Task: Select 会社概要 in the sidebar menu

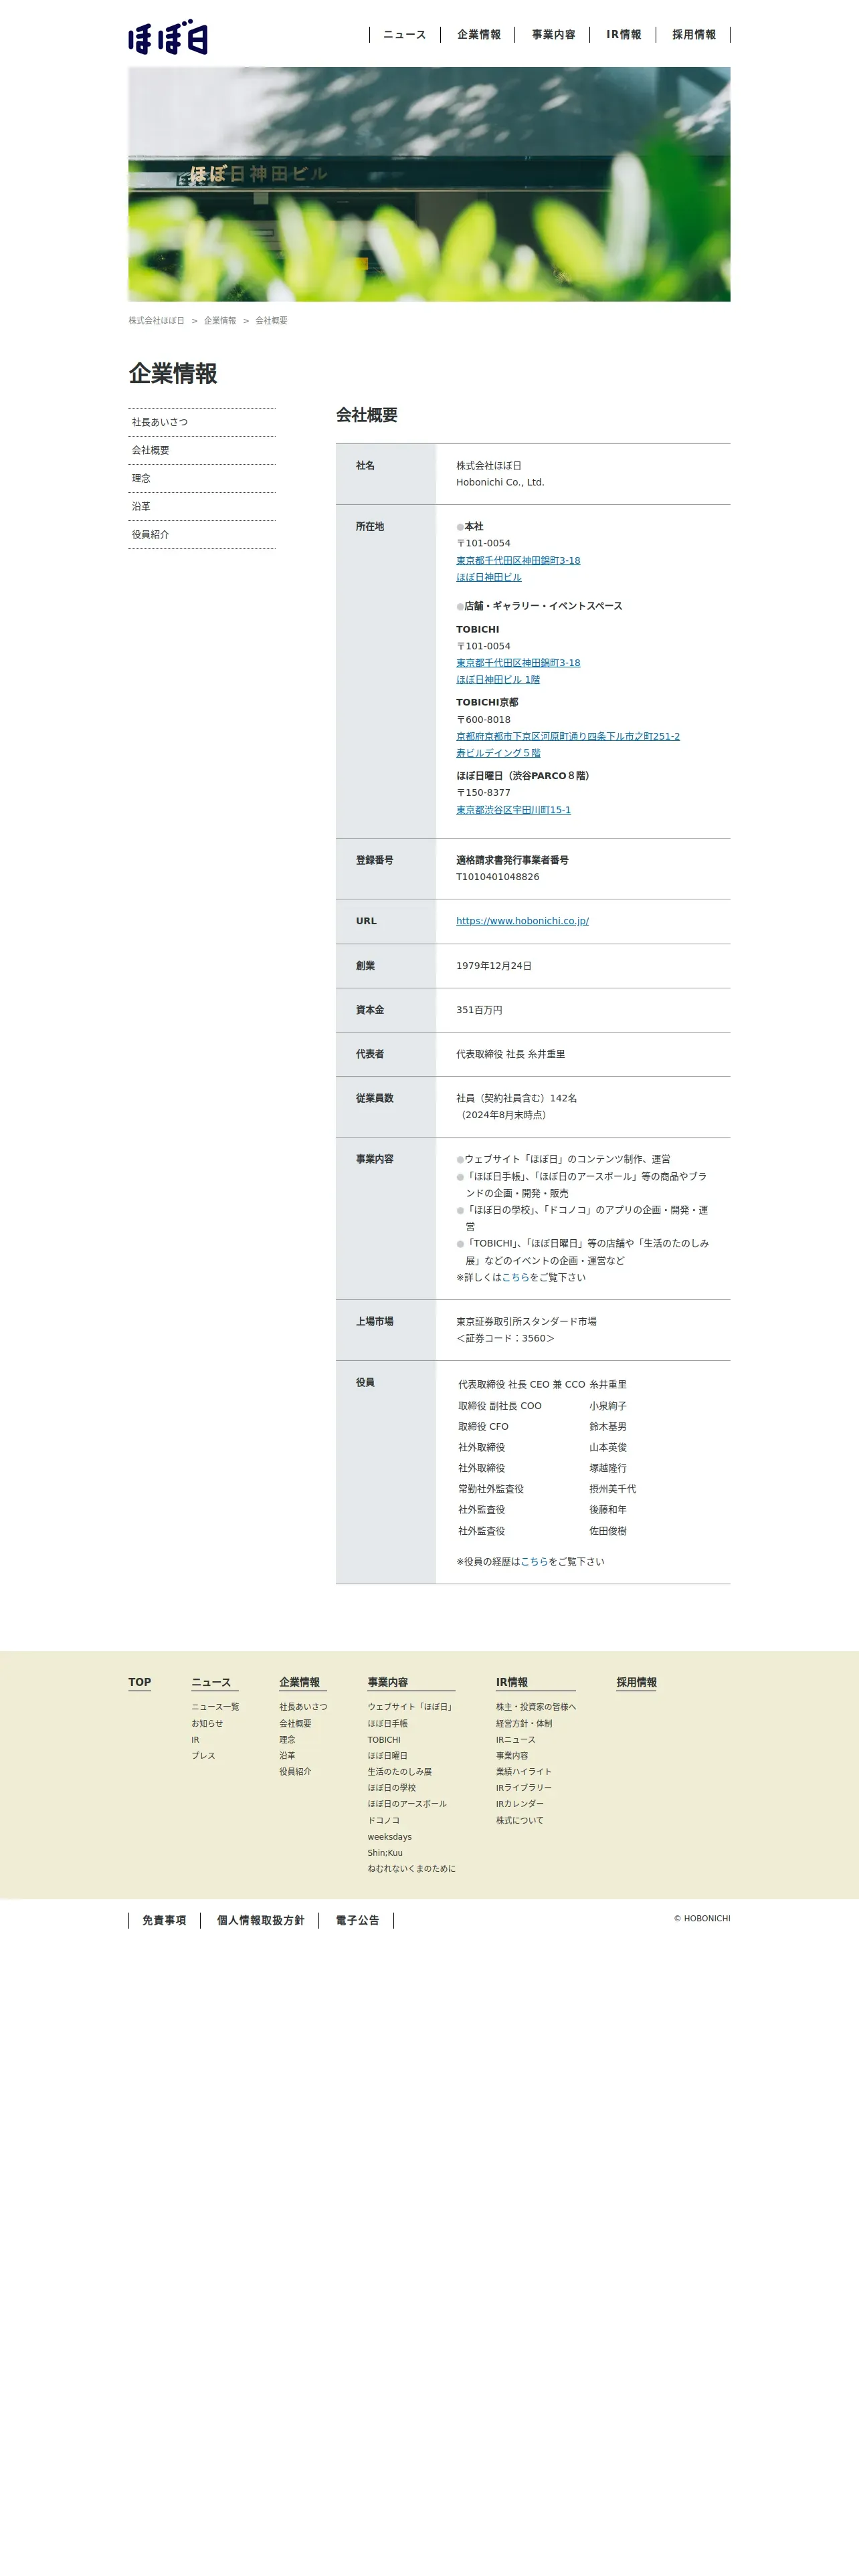Action: [x=202, y=450]
